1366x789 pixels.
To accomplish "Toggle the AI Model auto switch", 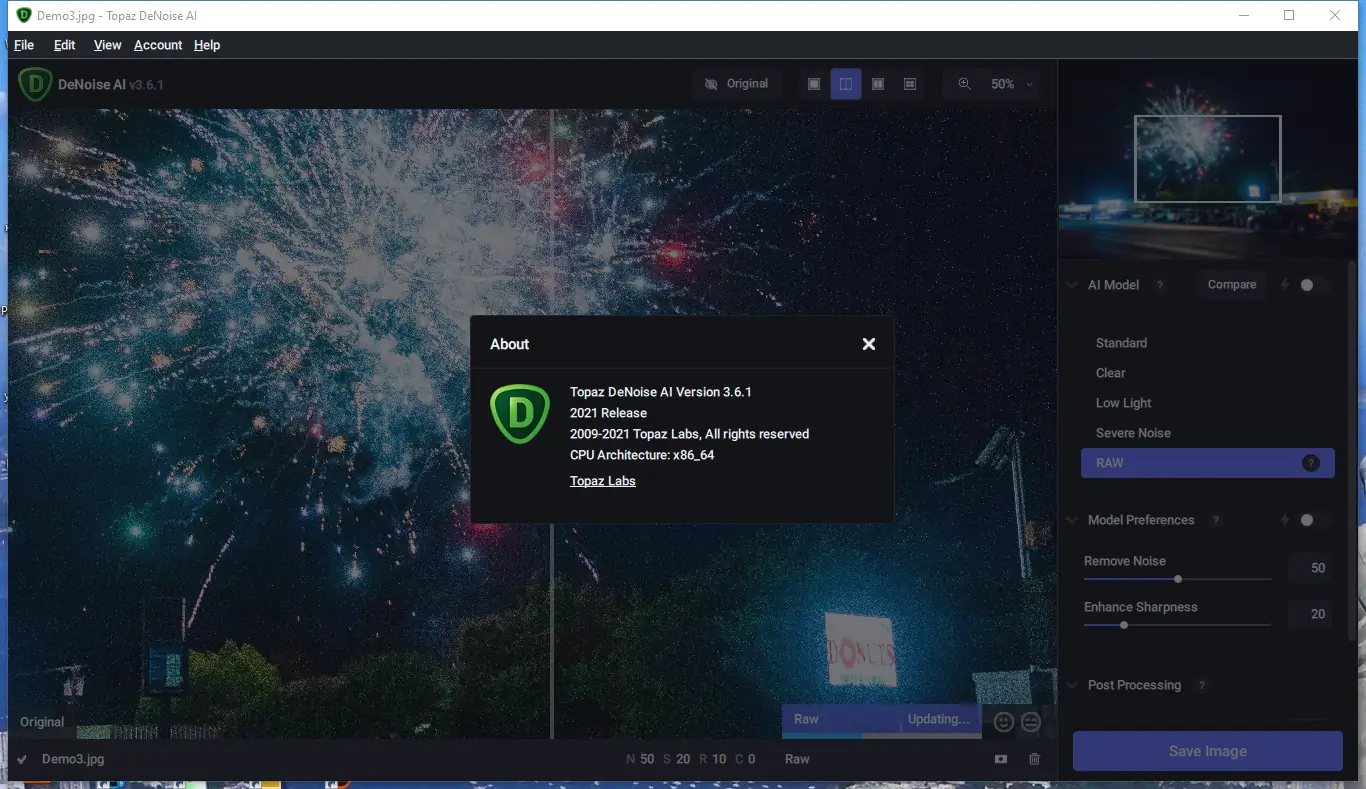I will 1312,285.
